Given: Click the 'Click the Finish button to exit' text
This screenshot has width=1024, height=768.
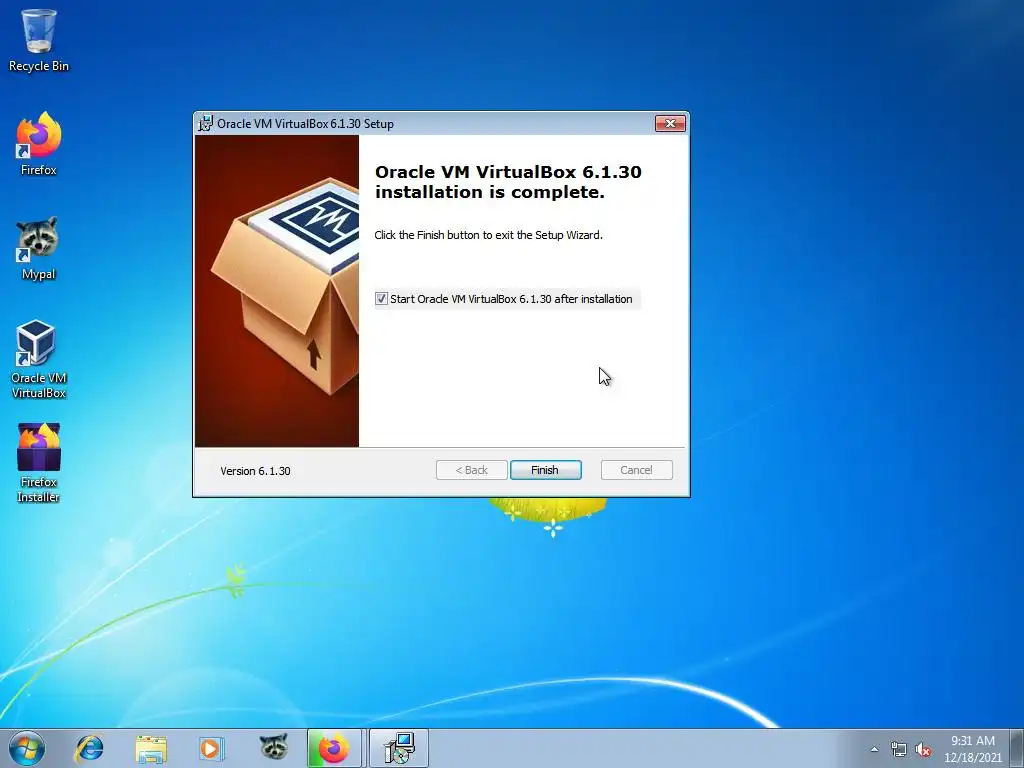Looking at the screenshot, I should point(488,235).
